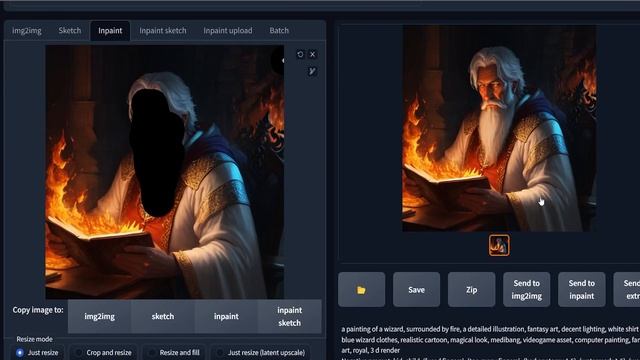Click the Save button

point(416,290)
